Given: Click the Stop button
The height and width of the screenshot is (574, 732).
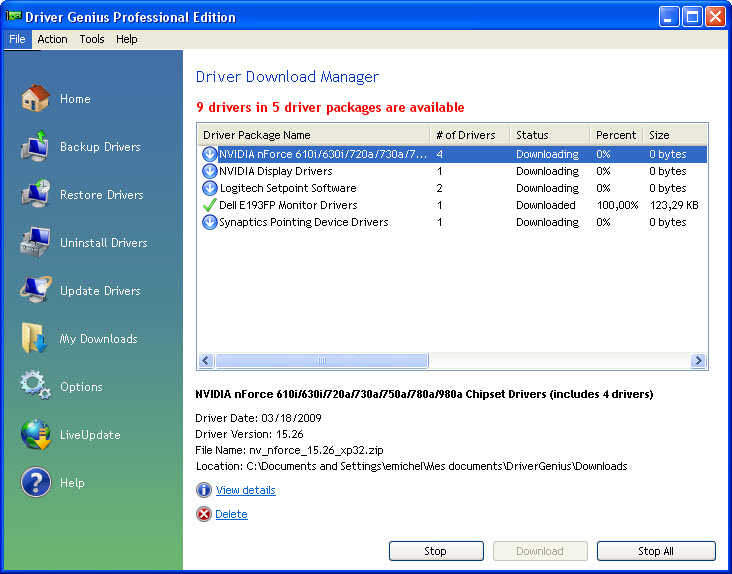Looking at the screenshot, I should pos(436,551).
